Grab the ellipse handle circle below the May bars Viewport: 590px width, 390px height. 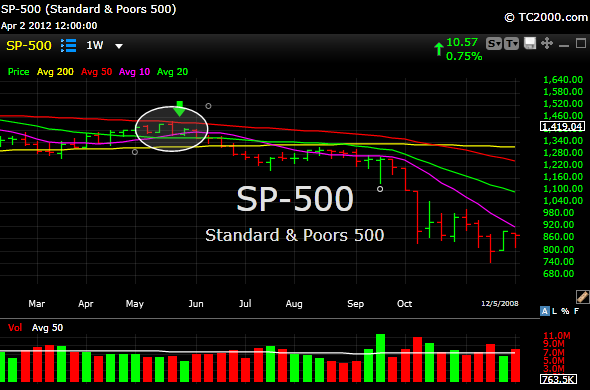click(x=135, y=152)
